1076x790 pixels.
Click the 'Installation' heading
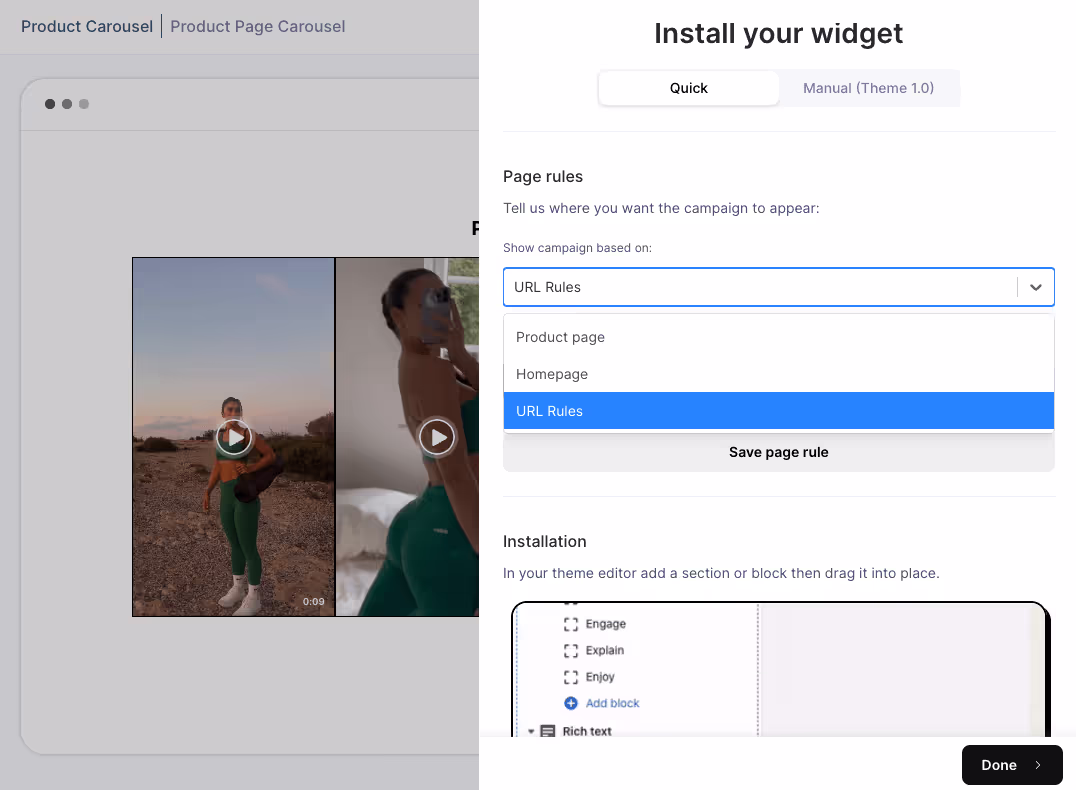coord(544,542)
